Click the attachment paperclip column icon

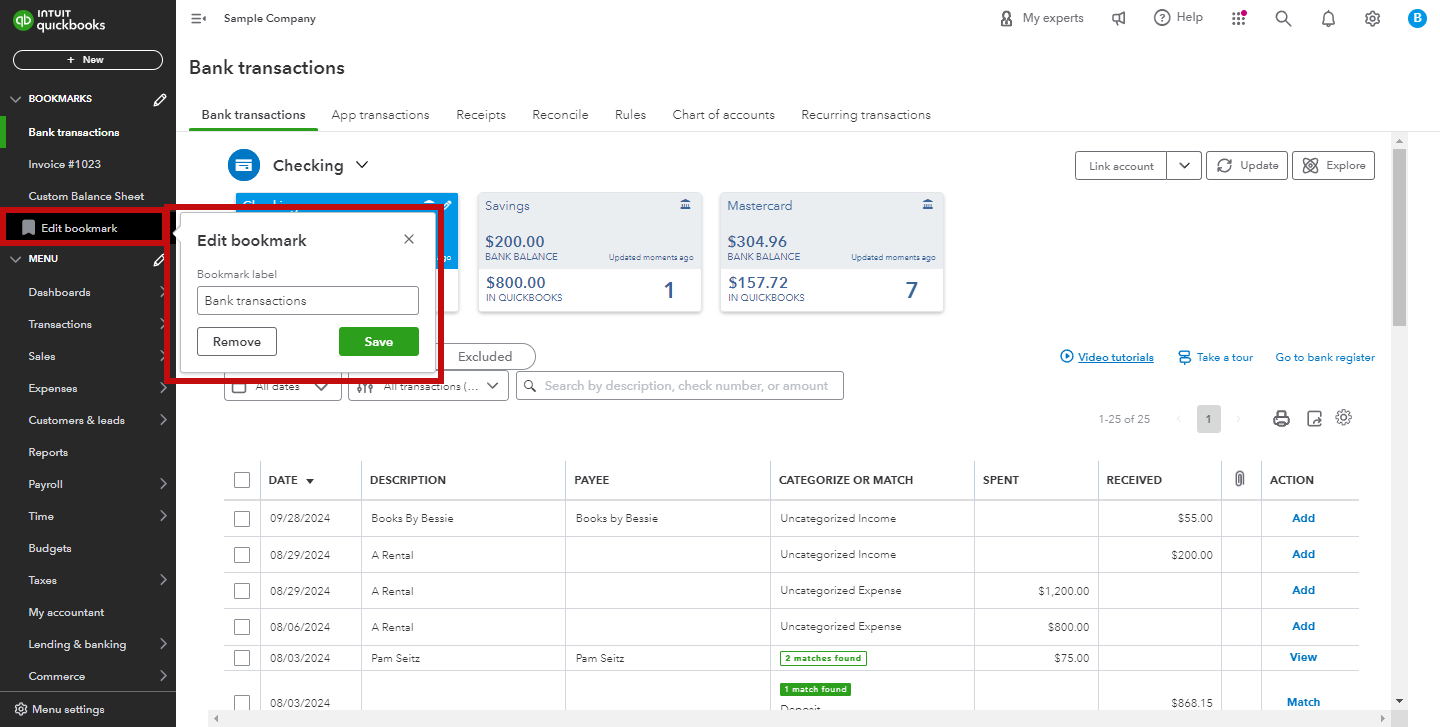1240,479
